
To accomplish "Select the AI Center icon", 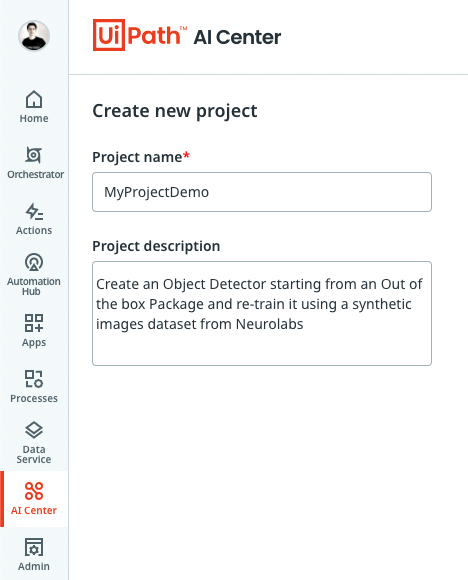I will click(34, 491).
